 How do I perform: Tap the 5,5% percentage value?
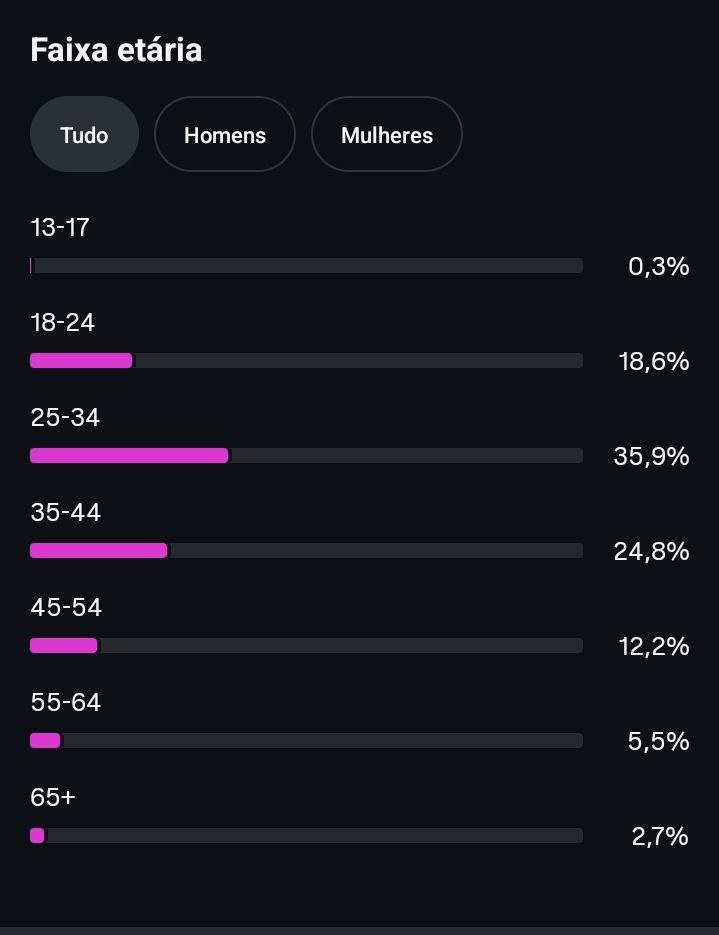[658, 741]
